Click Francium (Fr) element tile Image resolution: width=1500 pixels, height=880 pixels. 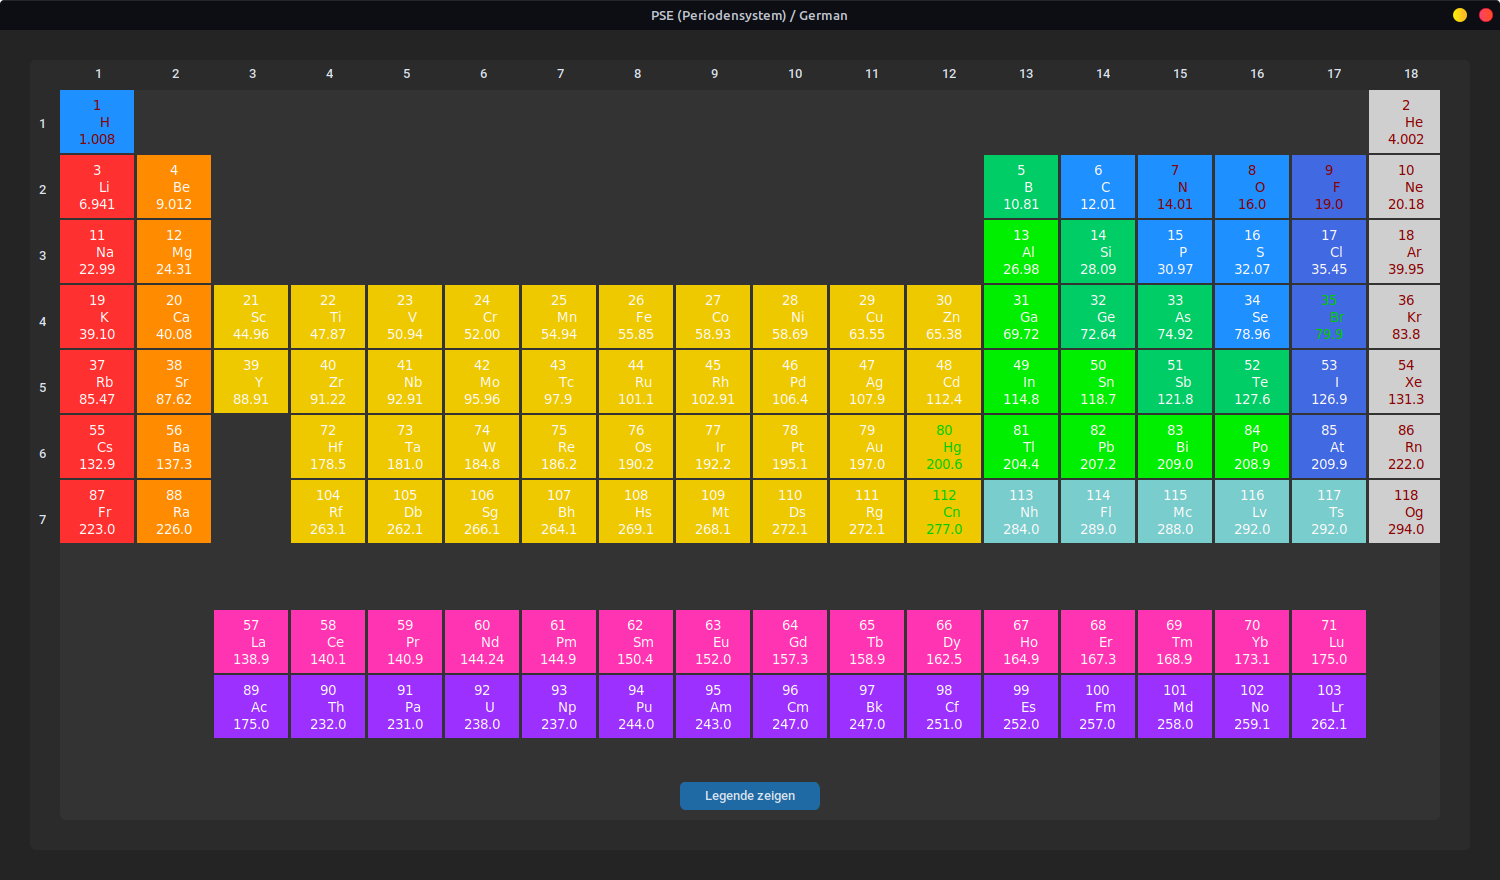pos(97,512)
